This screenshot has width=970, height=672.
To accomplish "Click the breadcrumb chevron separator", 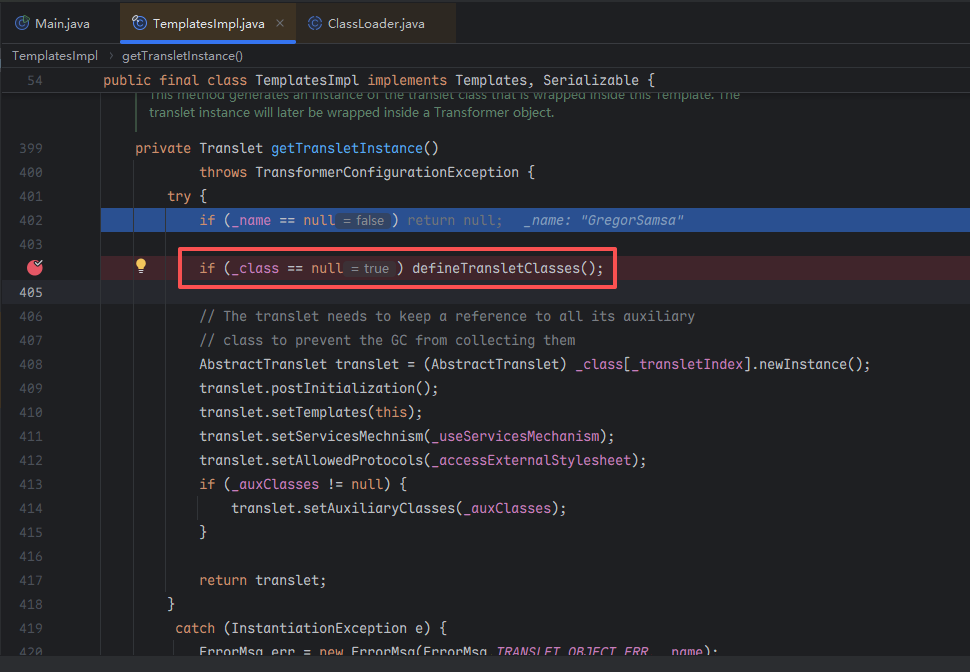I will [x=110, y=56].
